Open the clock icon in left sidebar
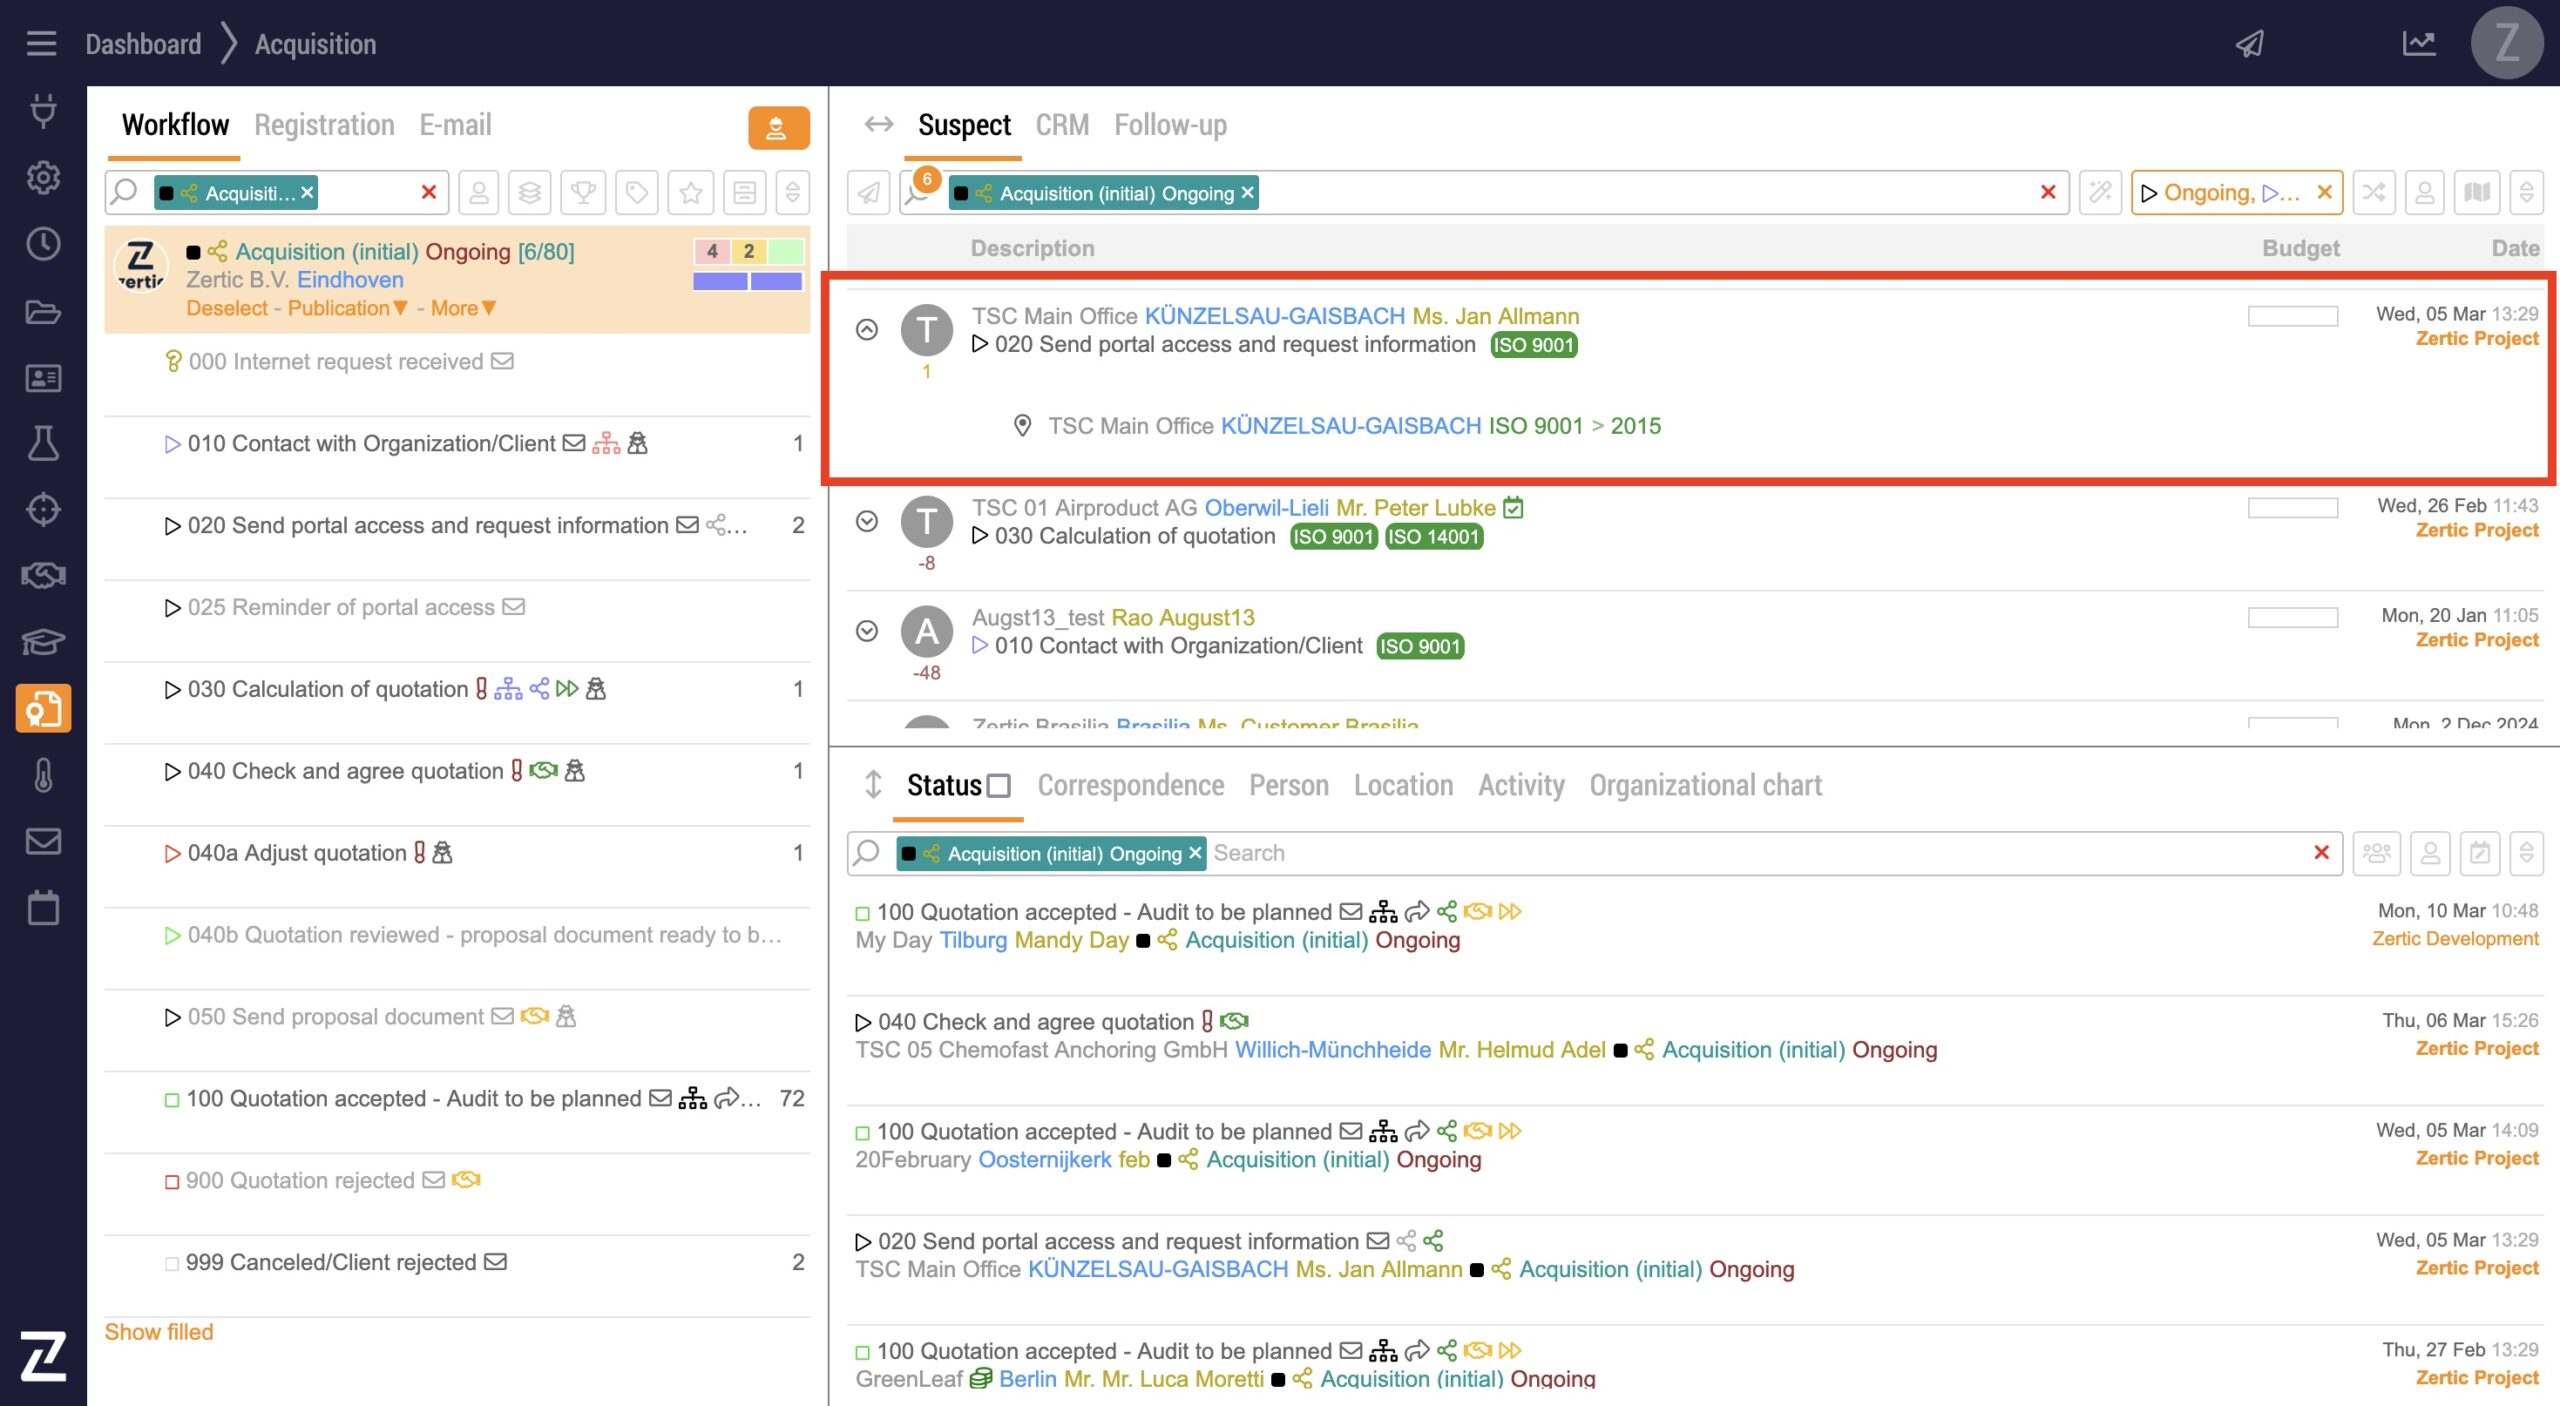The width and height of the screenshot is (2560, 1406). point(42,244)
